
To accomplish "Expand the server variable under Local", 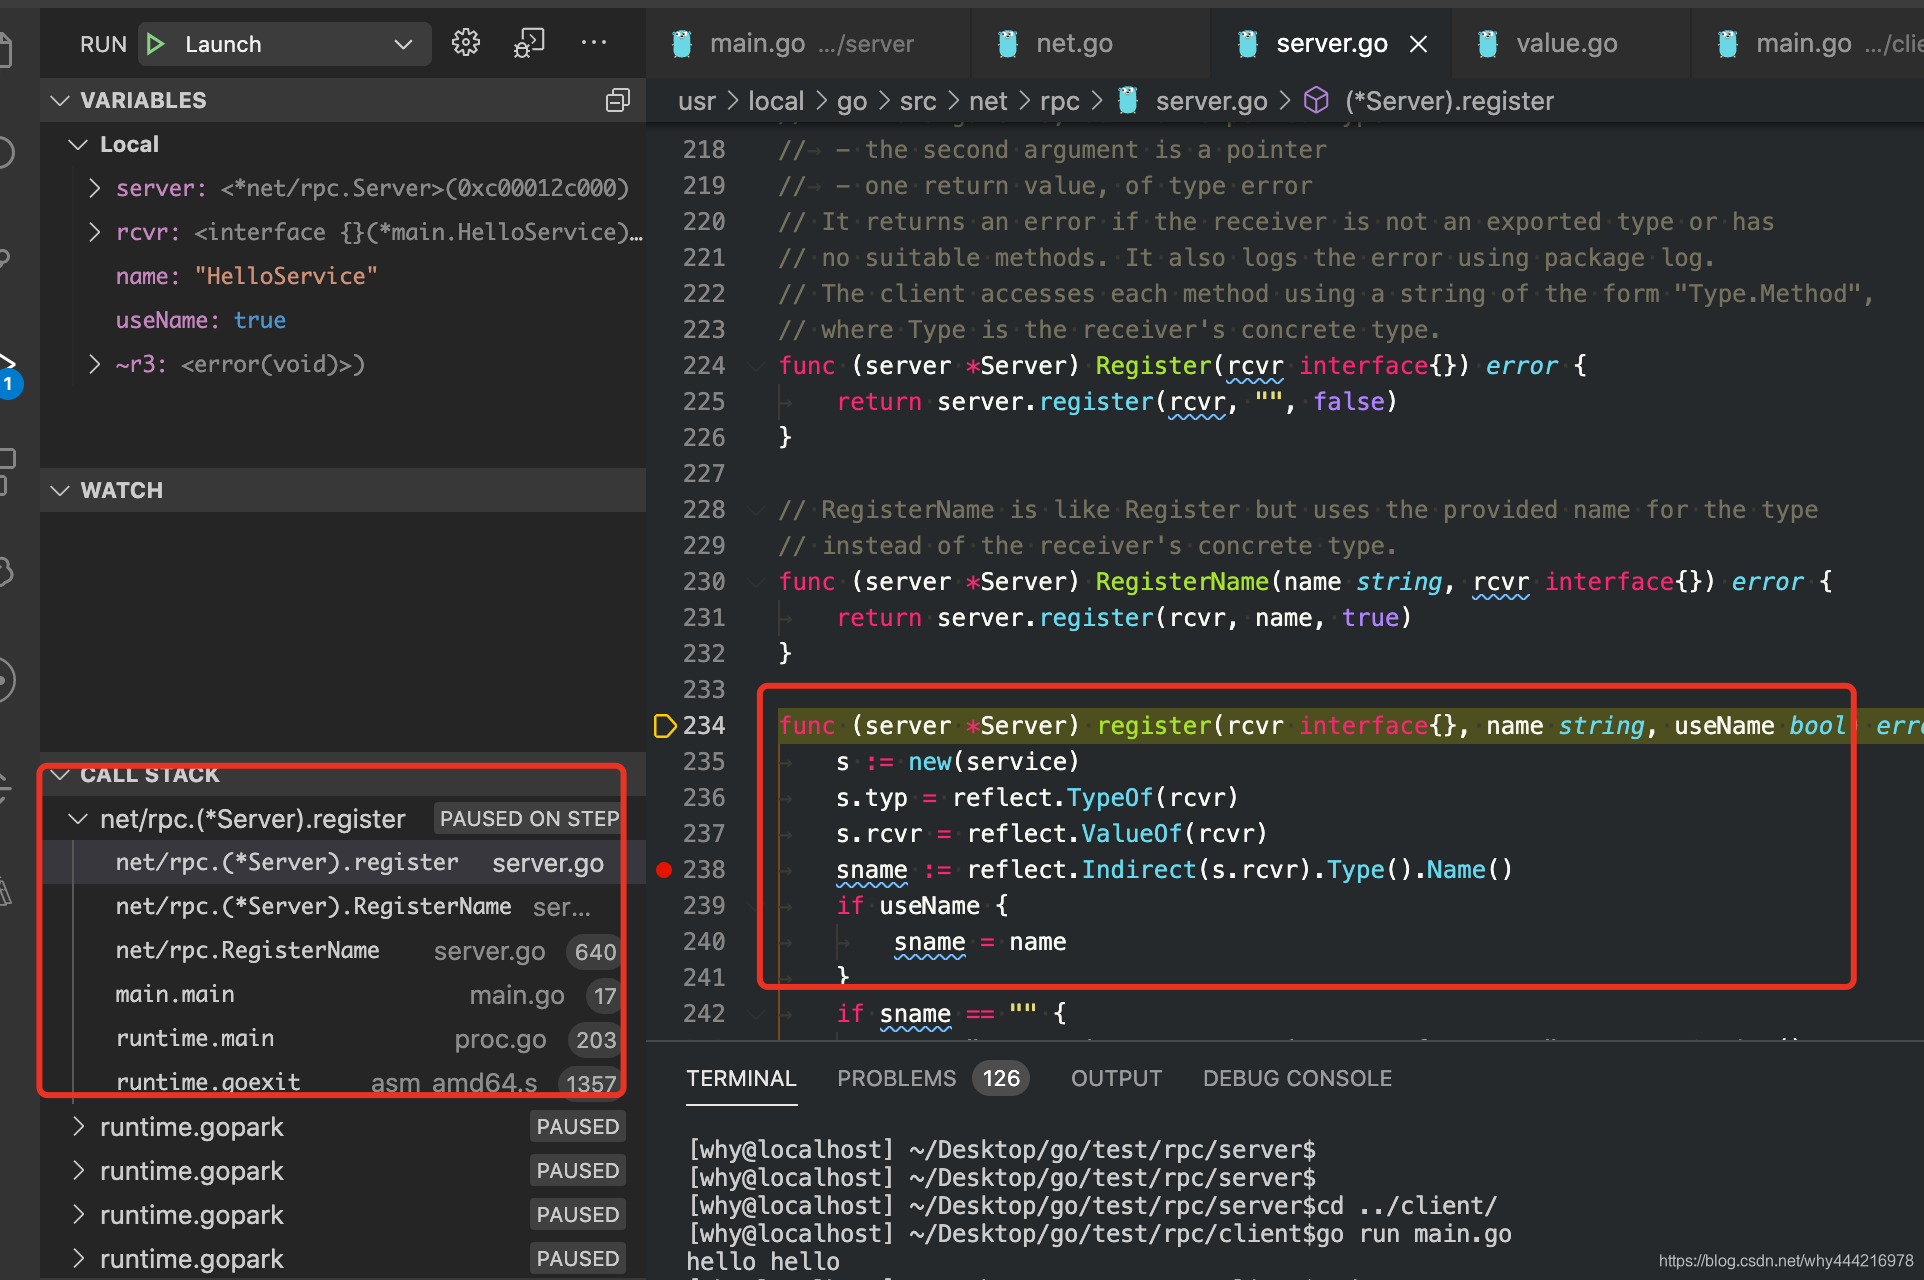I will pyautogui.click(x=93, y=188).
